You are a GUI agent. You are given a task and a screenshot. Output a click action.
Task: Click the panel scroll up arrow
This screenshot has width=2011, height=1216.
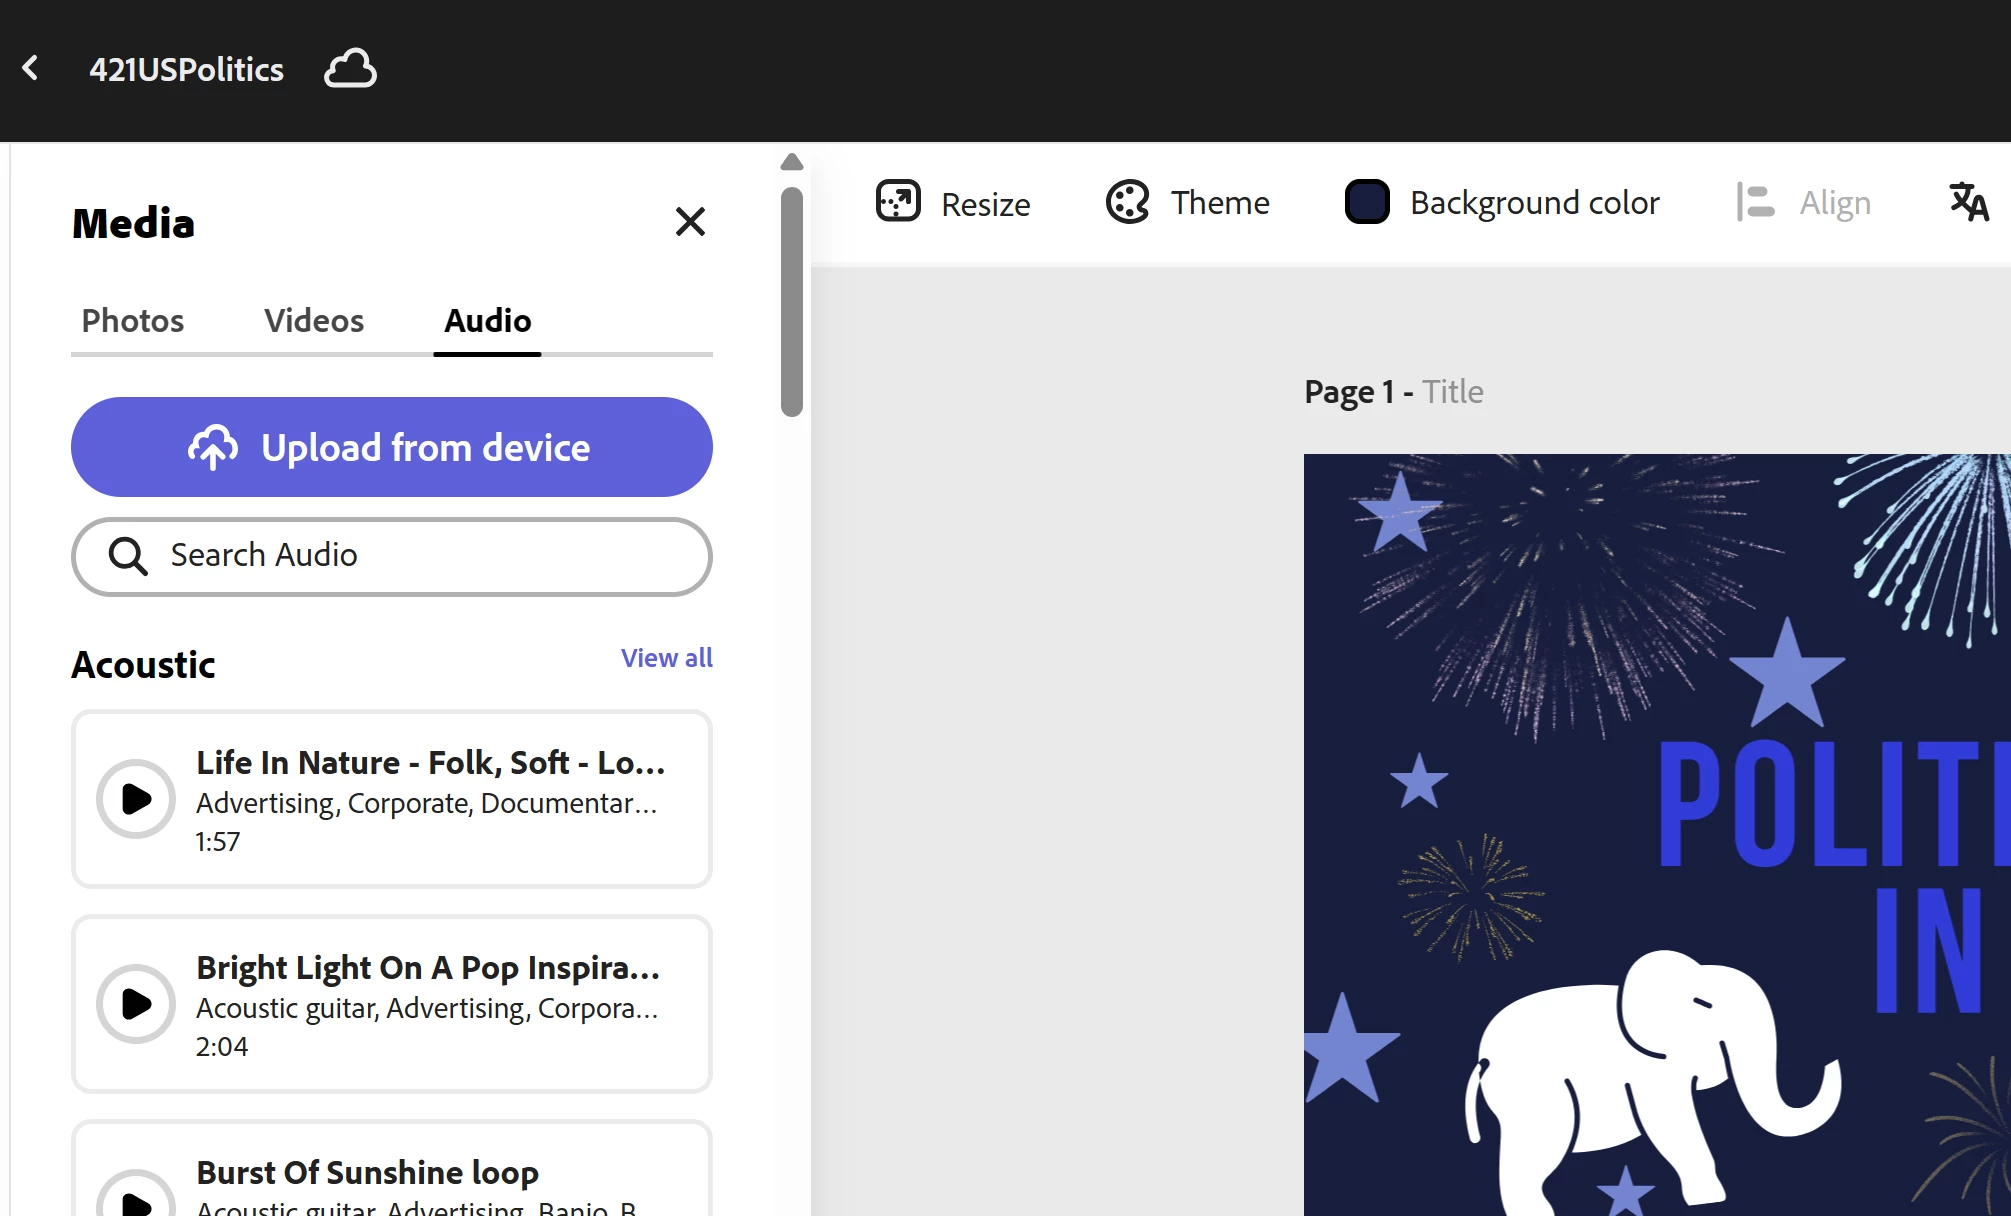792,162
